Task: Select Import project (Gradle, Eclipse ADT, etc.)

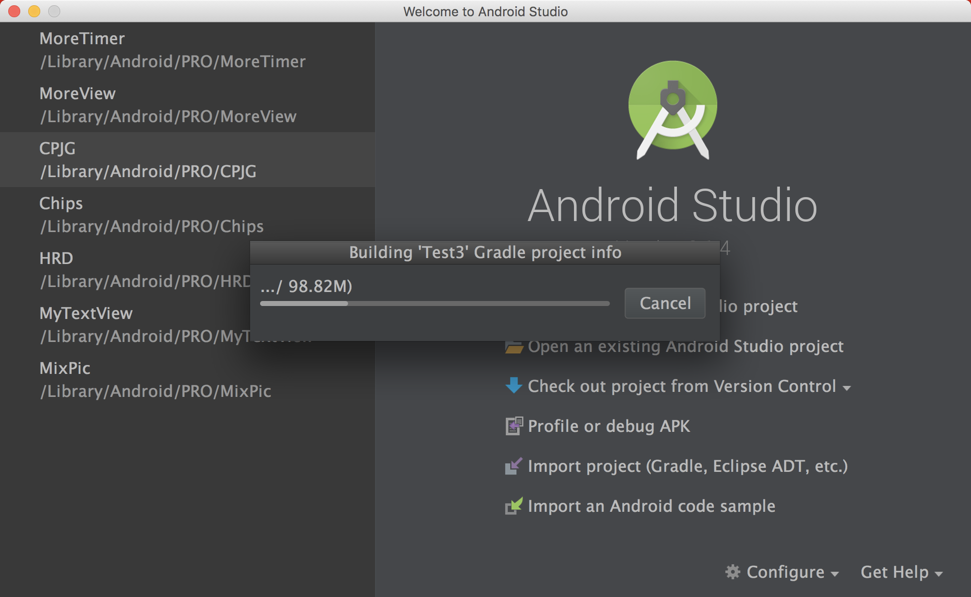Action: [x=687, y=466]
